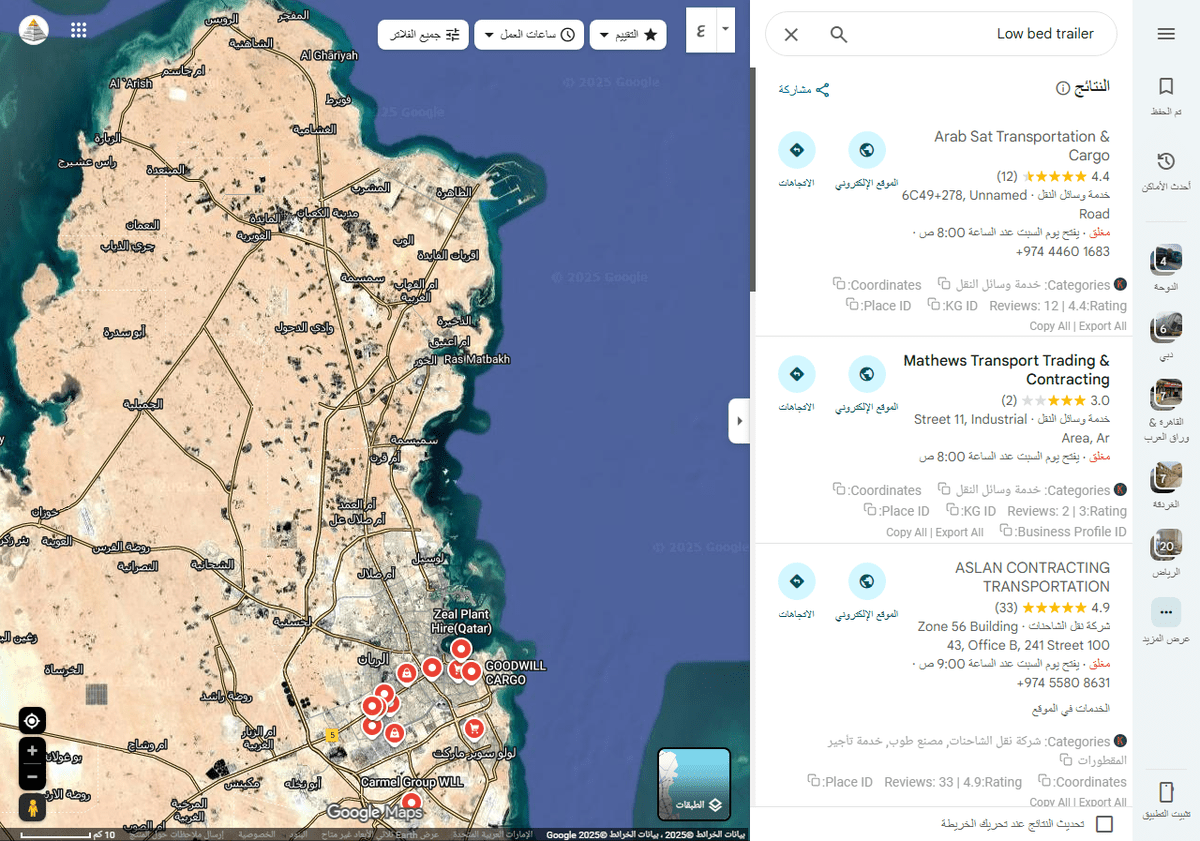Open the rating filter dropdown
This screenshot has height=841, width=1200.
pos(628,35)
